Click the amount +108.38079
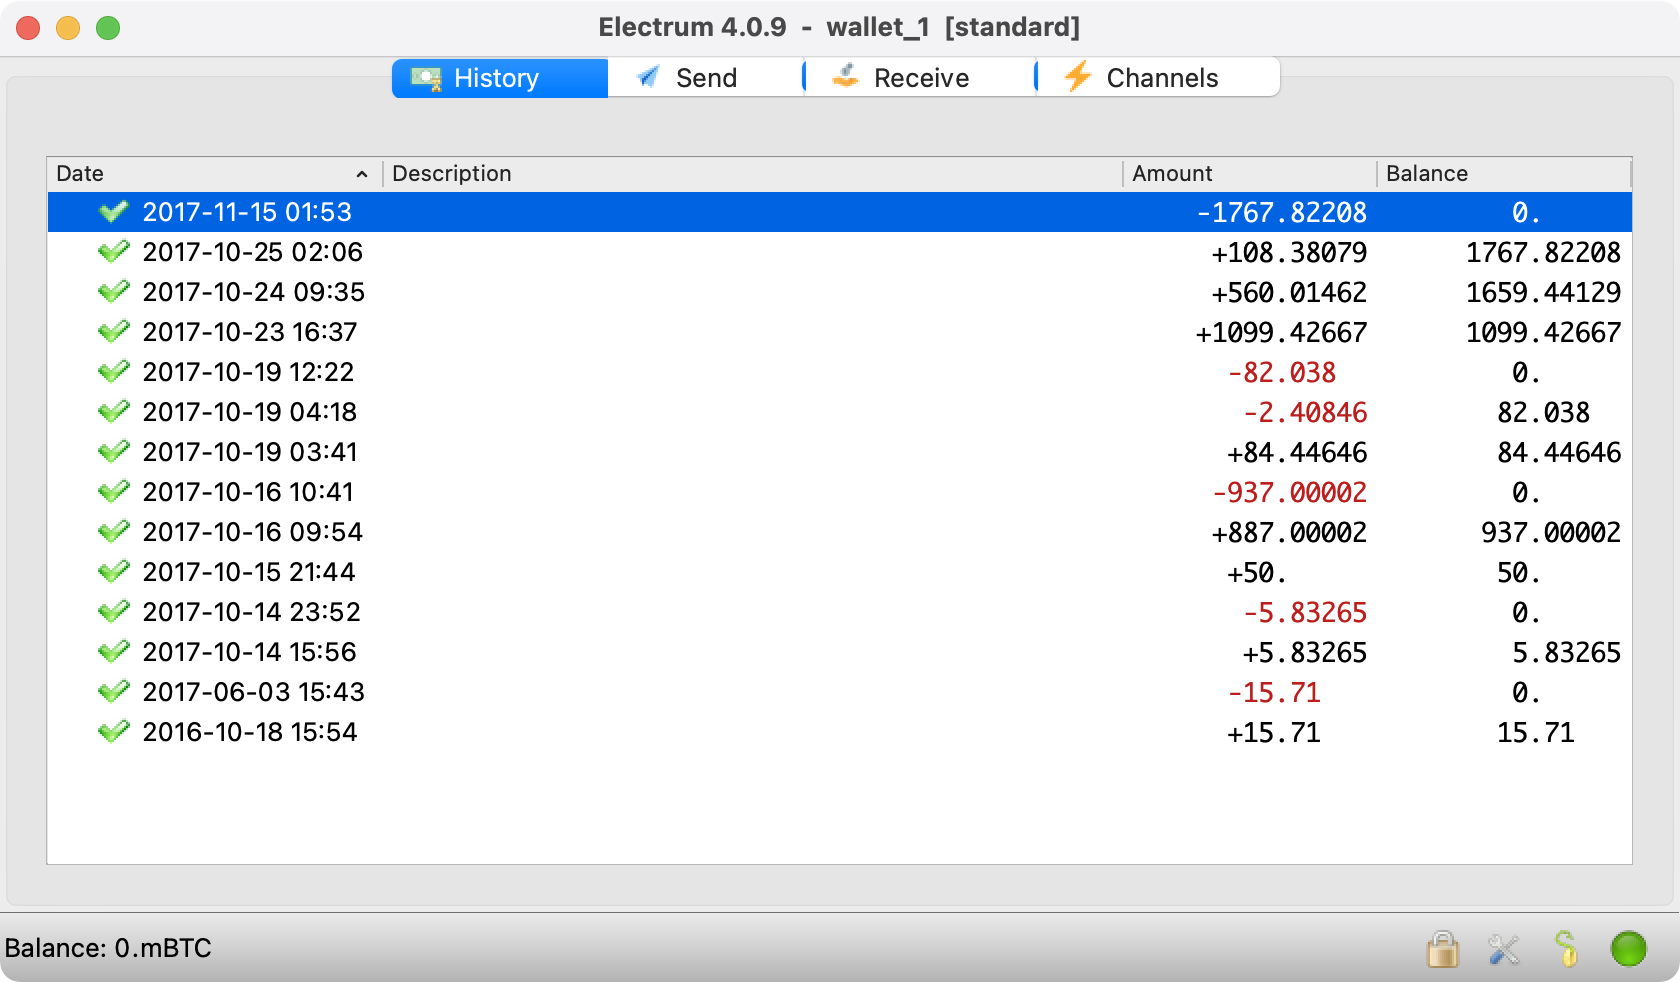Viewport: 1680px width, 982px height. click(1289, 252)
